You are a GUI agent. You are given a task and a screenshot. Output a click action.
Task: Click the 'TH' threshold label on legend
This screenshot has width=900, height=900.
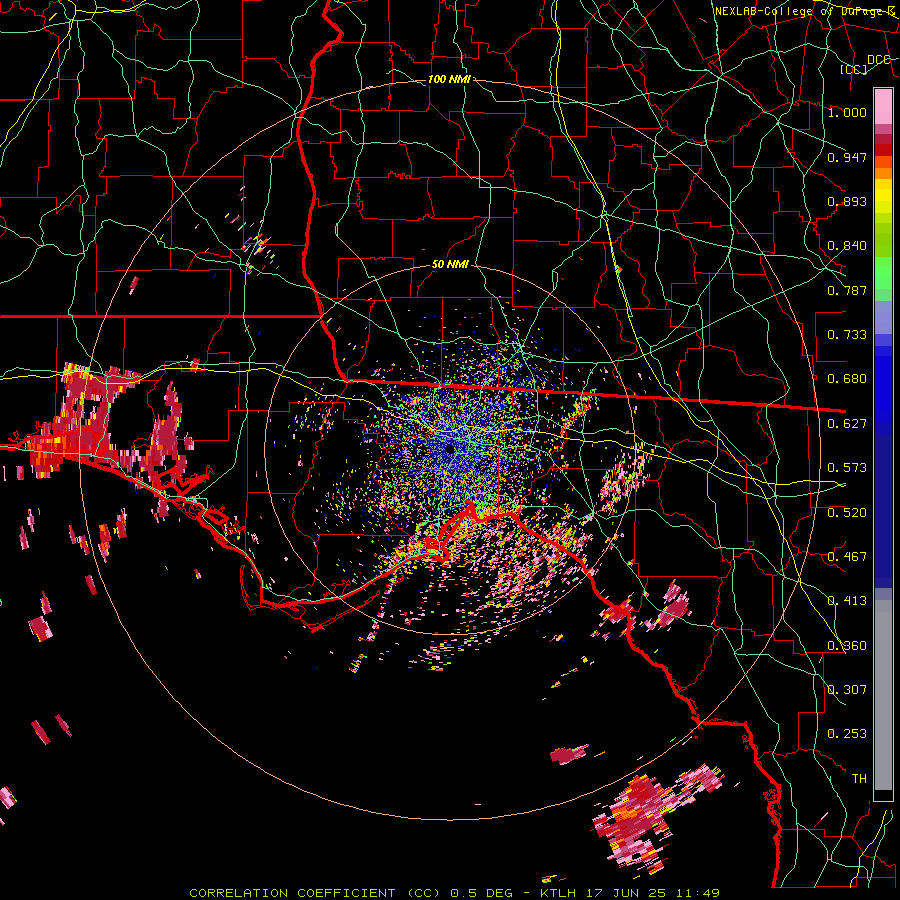coord(859,779)
